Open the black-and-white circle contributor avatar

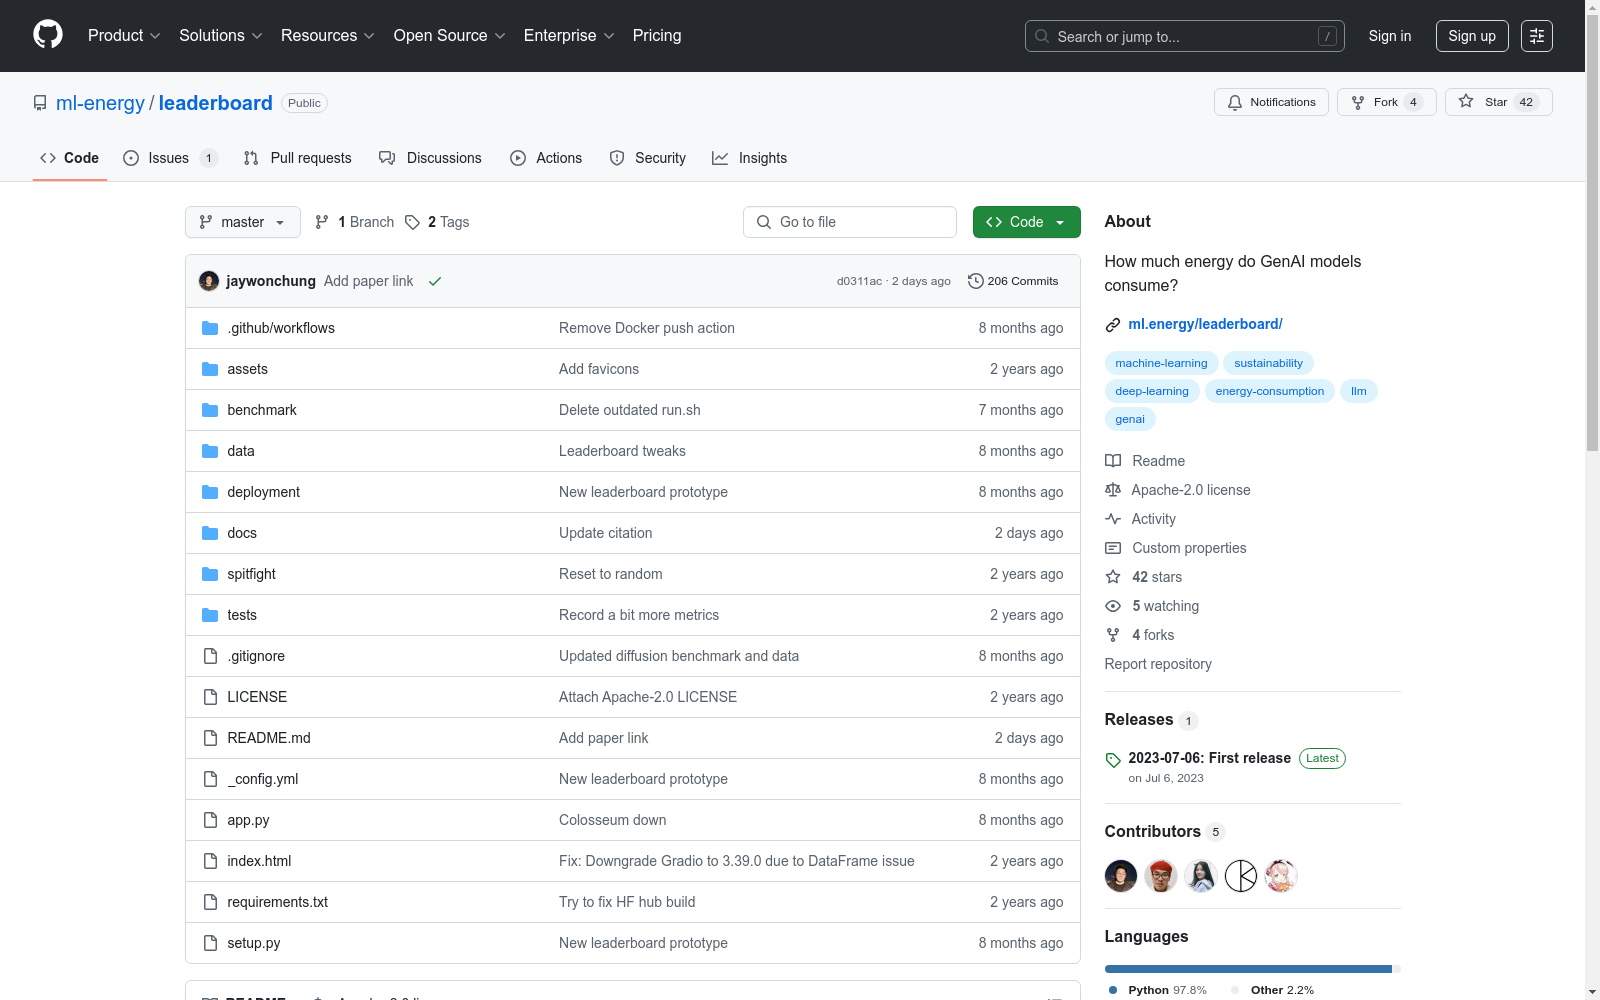point(1241,876)
